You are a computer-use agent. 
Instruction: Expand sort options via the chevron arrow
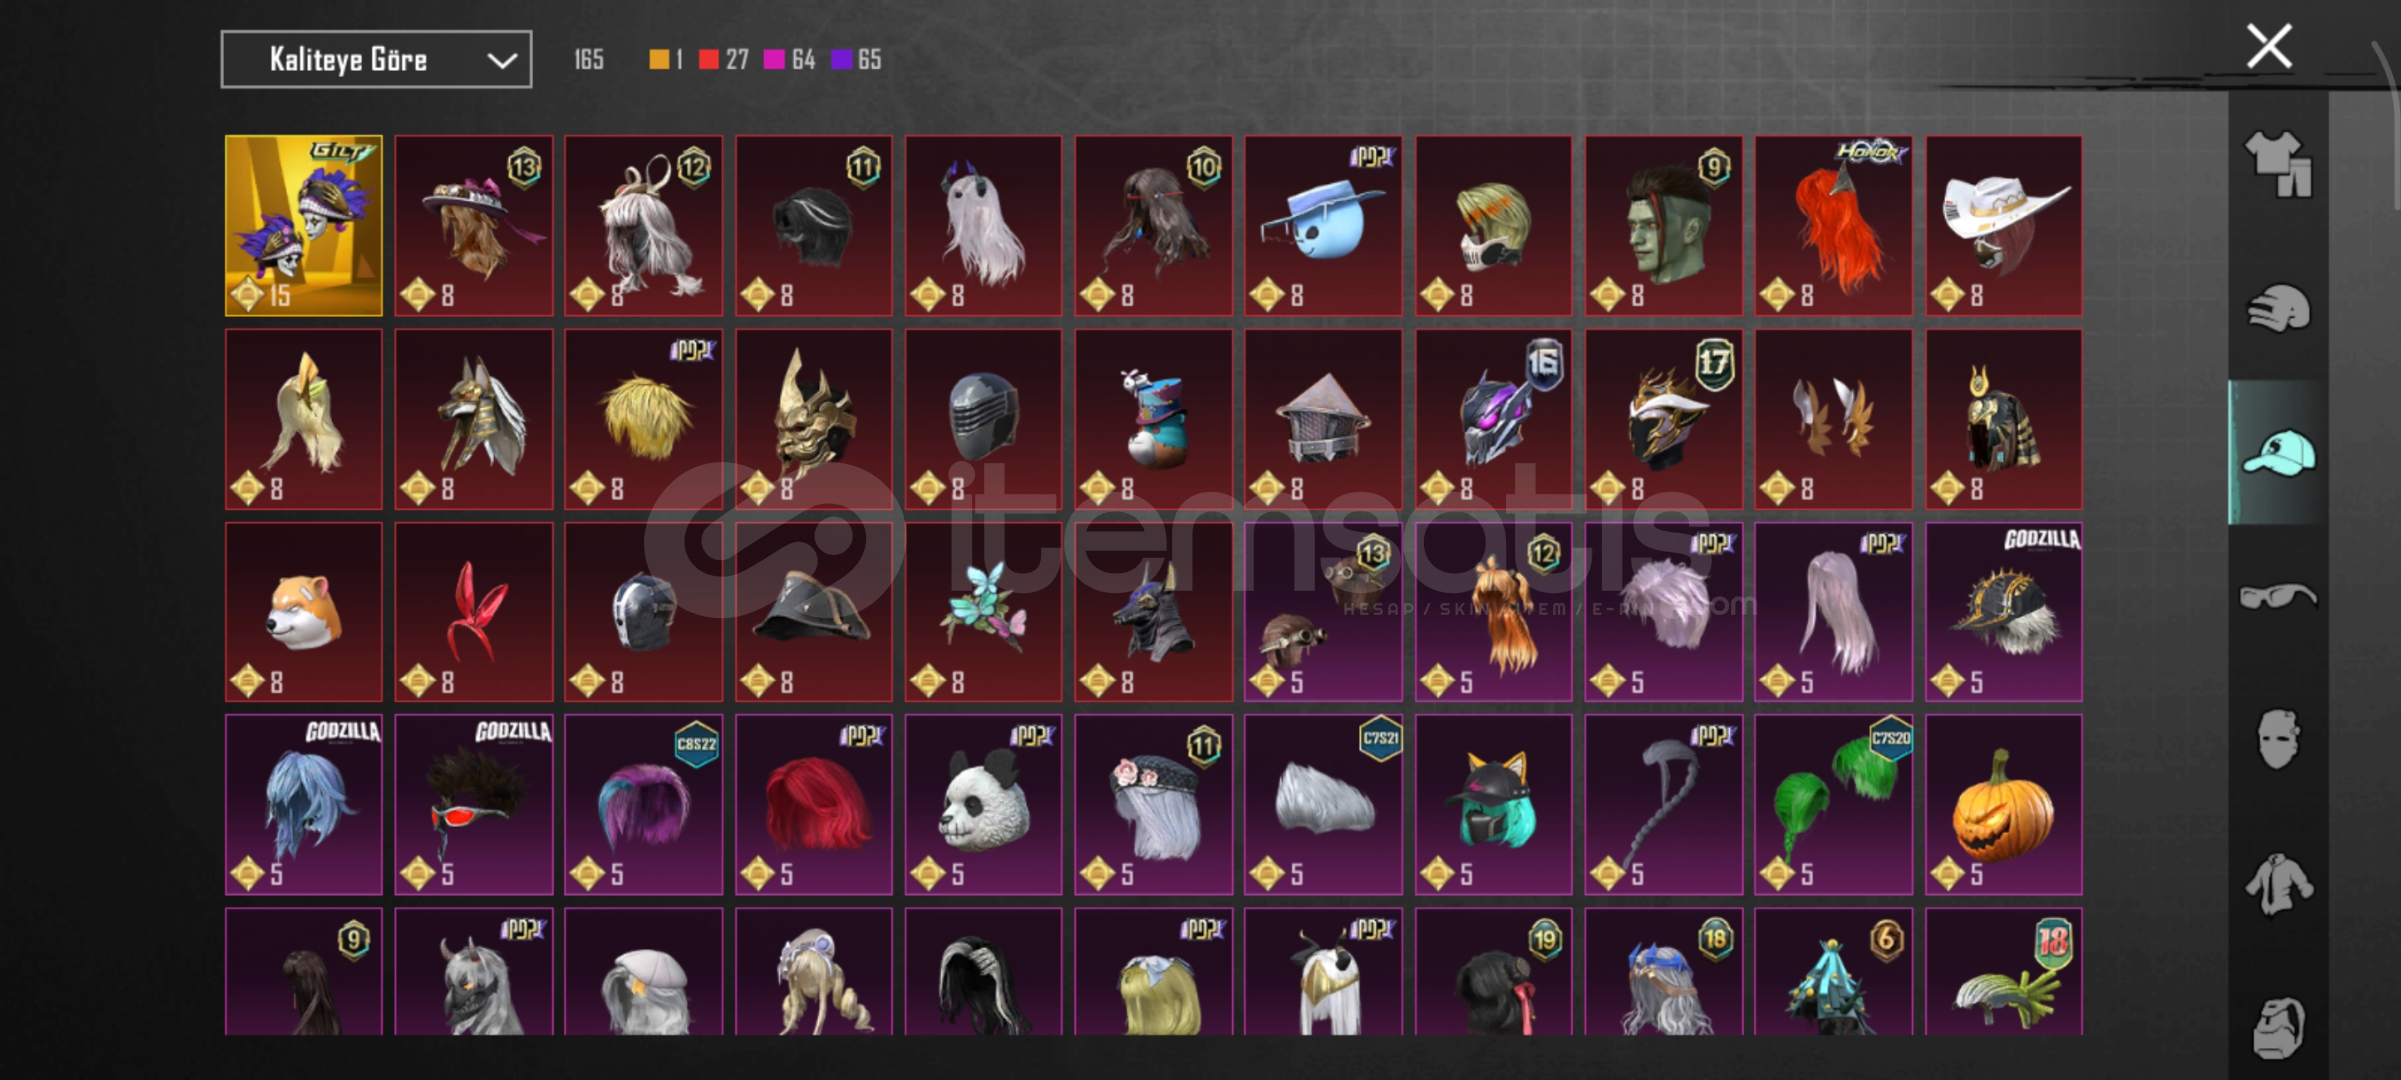[x=502, y=61]
